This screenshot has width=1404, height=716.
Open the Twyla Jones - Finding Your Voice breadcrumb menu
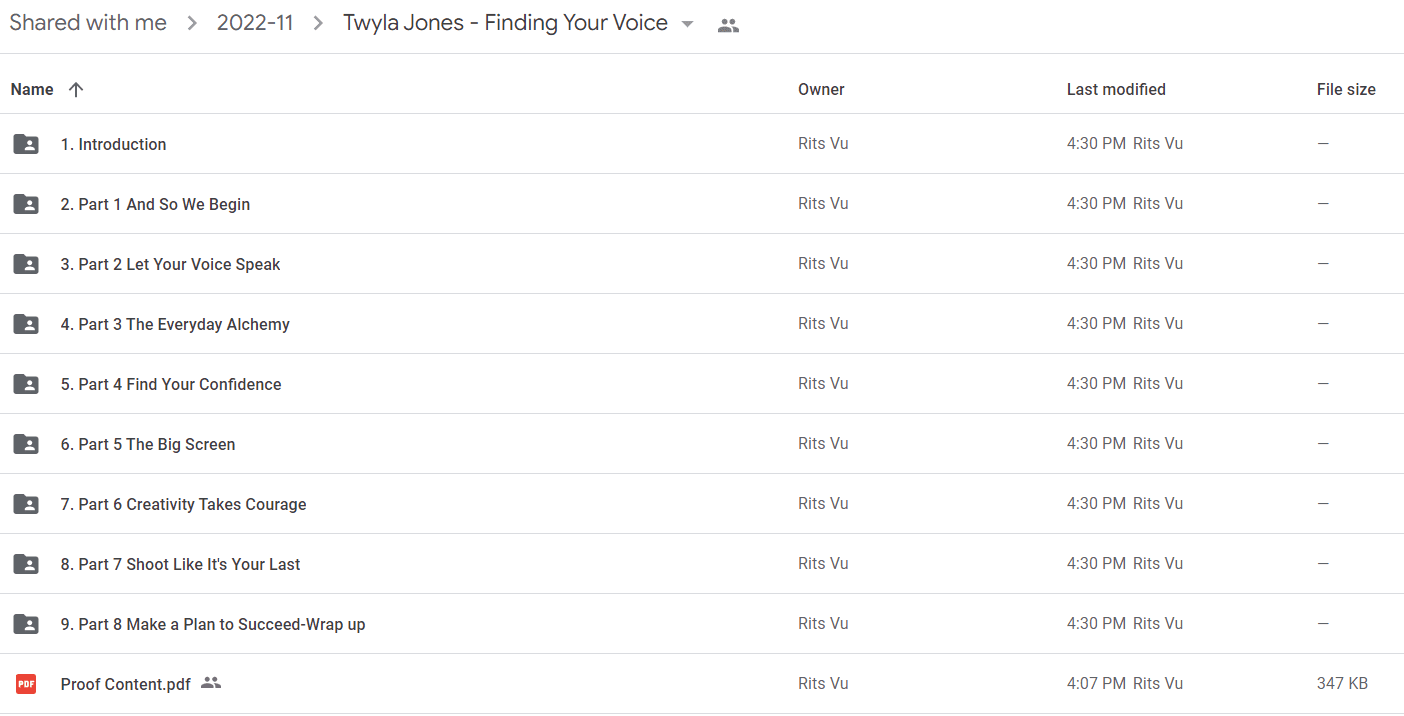pos(506,23)
